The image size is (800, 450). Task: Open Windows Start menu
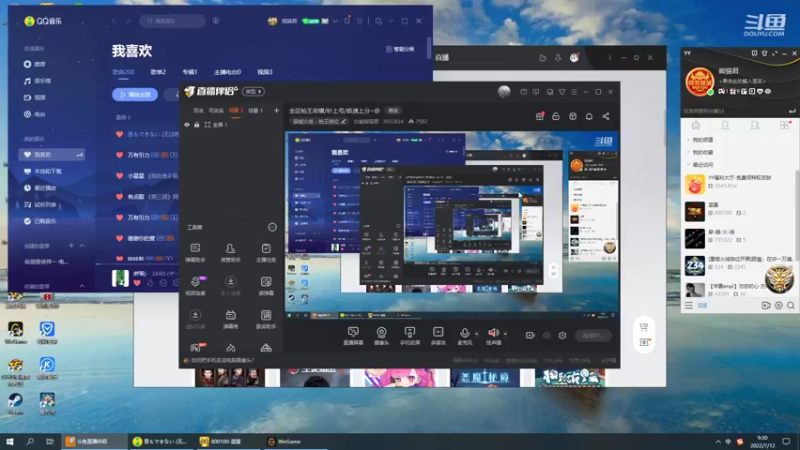click(10, 441)
